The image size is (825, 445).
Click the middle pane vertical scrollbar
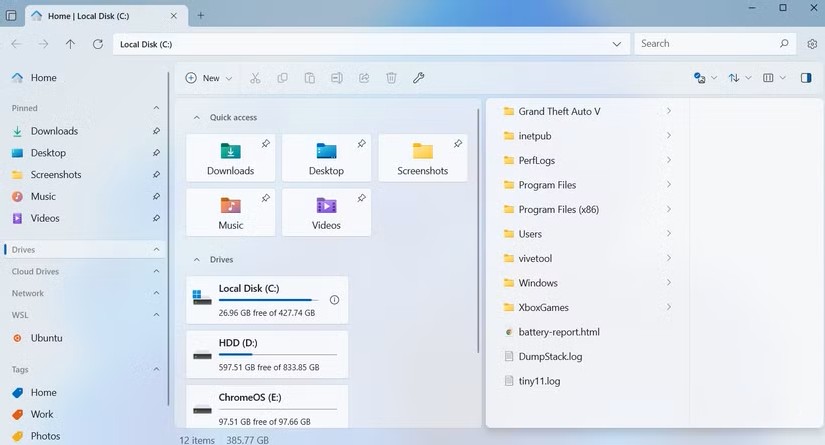click(x=478, y=230)
